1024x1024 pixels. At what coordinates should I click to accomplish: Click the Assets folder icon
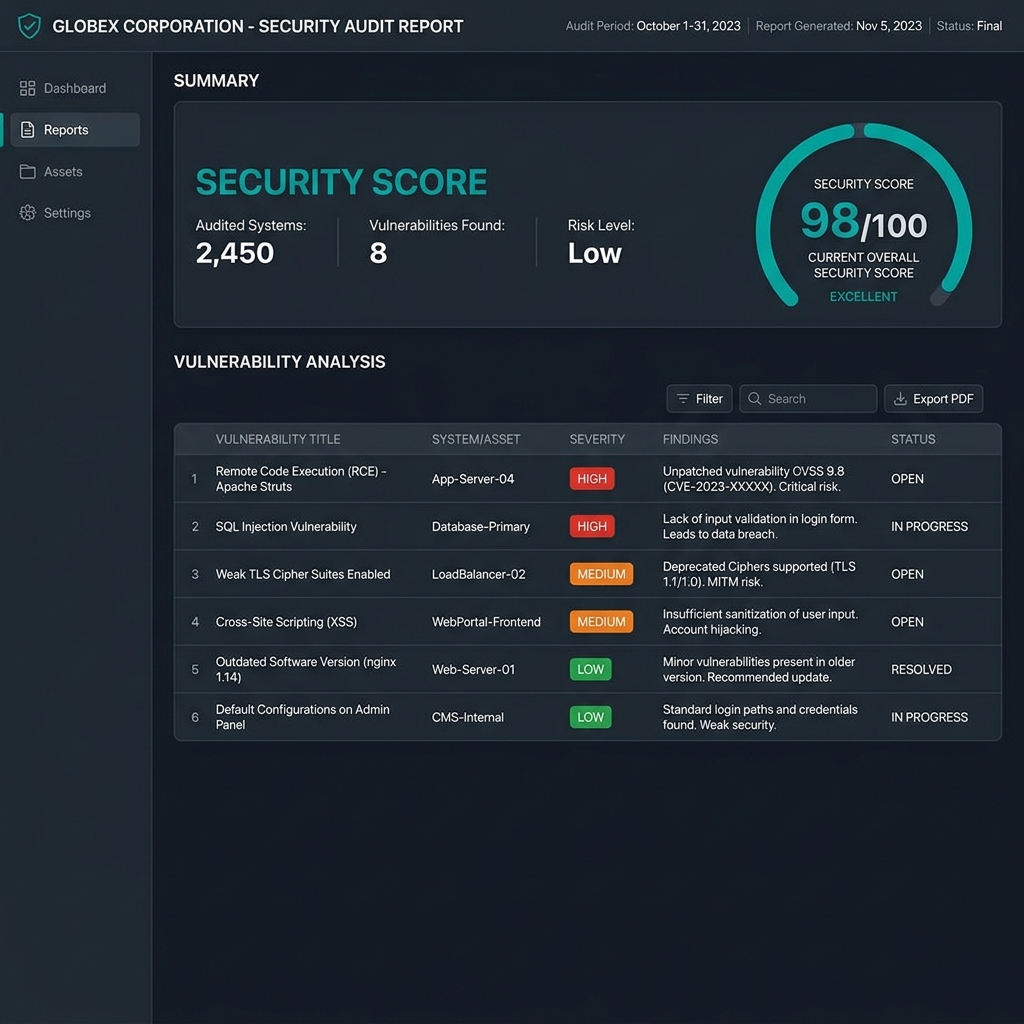(27, 172)
